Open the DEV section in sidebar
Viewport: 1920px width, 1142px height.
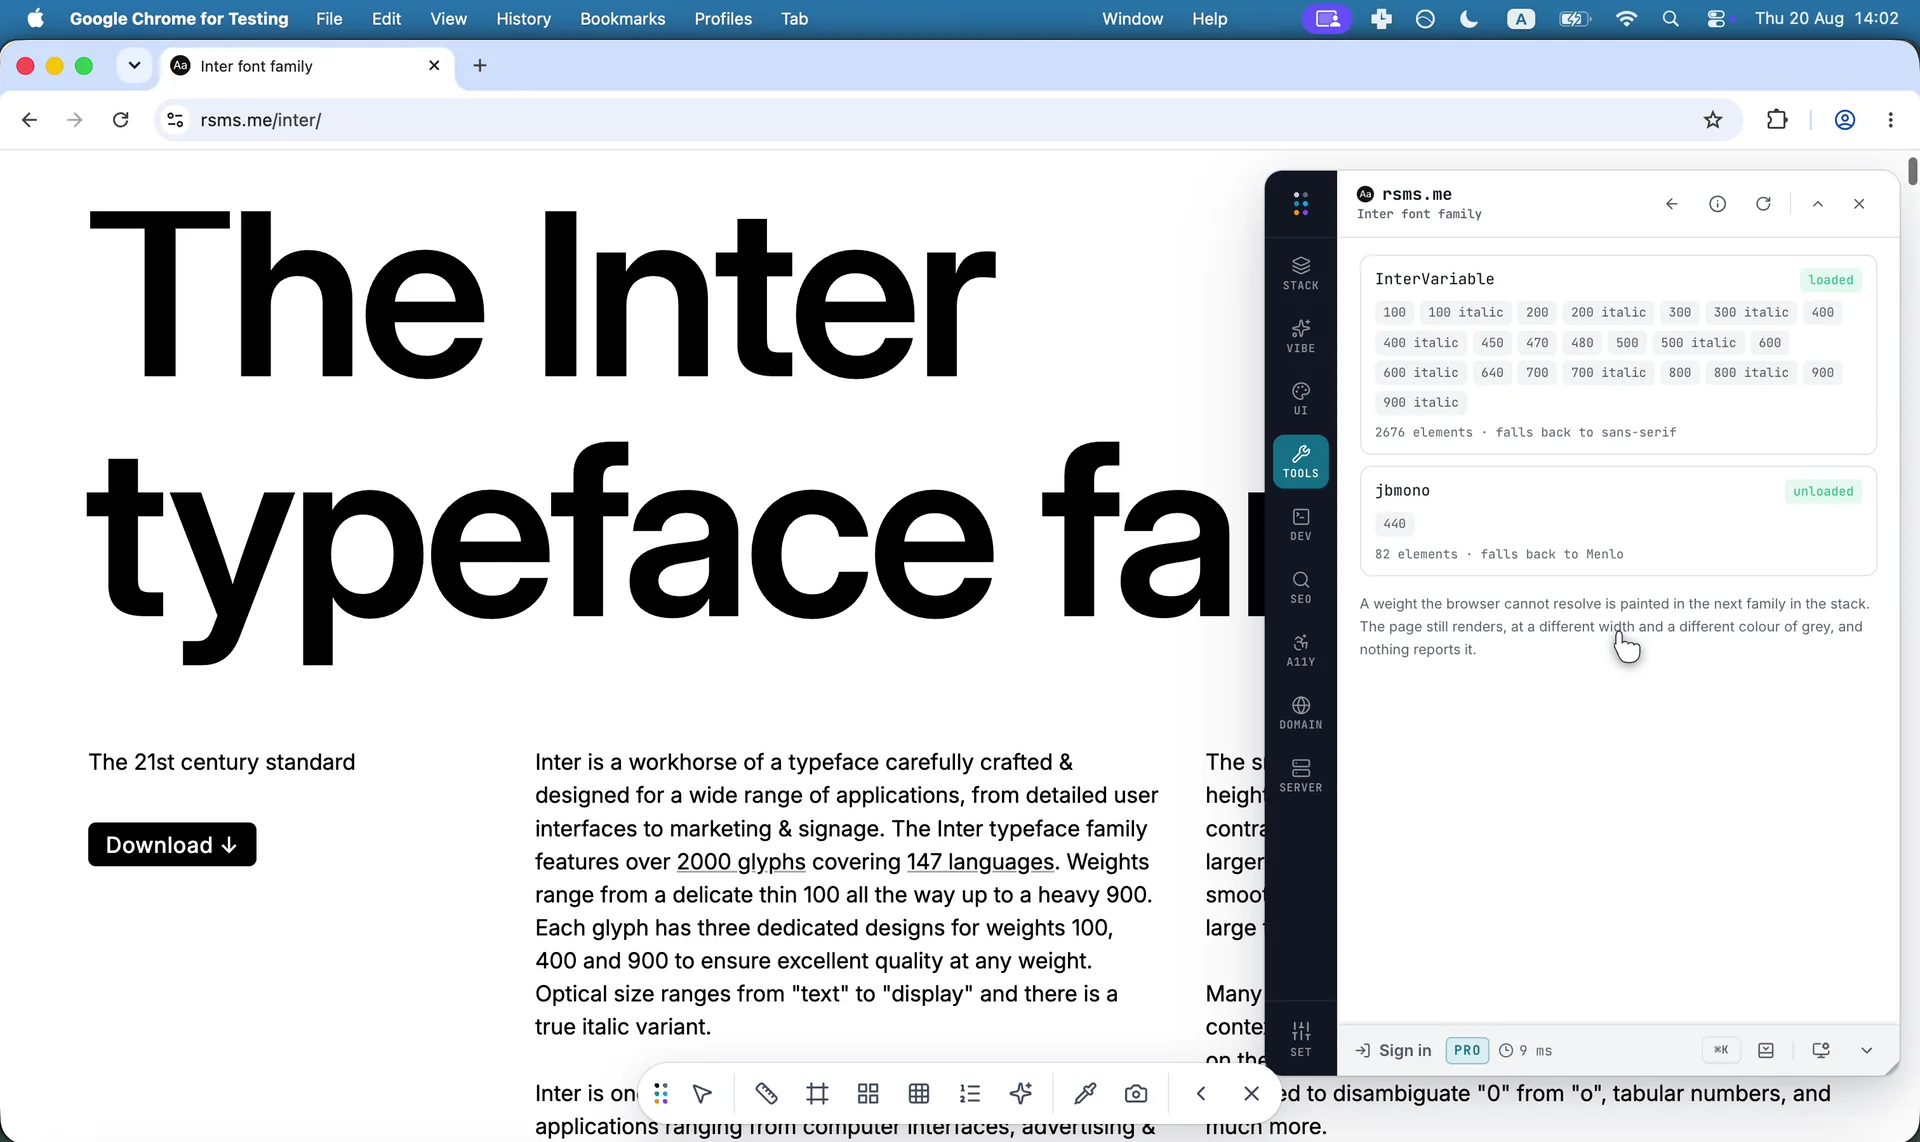(1300, 524)
